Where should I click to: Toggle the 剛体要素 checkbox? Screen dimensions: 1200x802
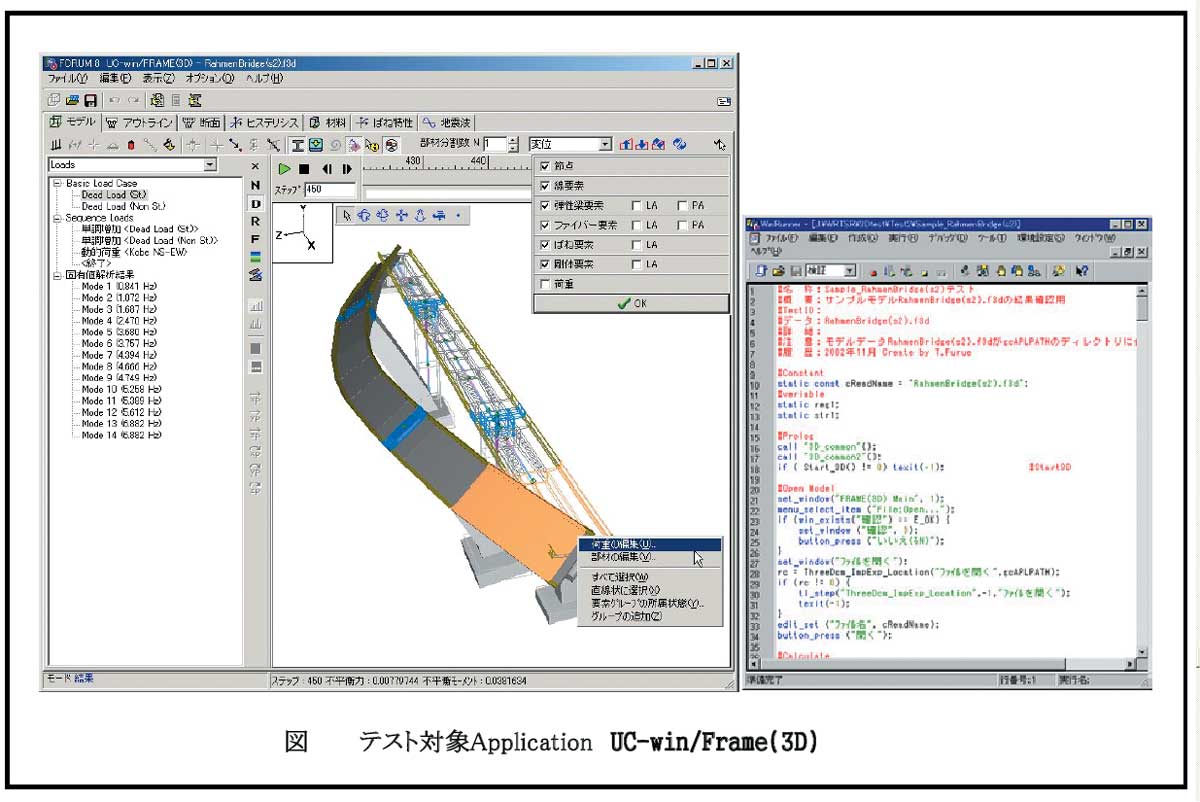545,265
